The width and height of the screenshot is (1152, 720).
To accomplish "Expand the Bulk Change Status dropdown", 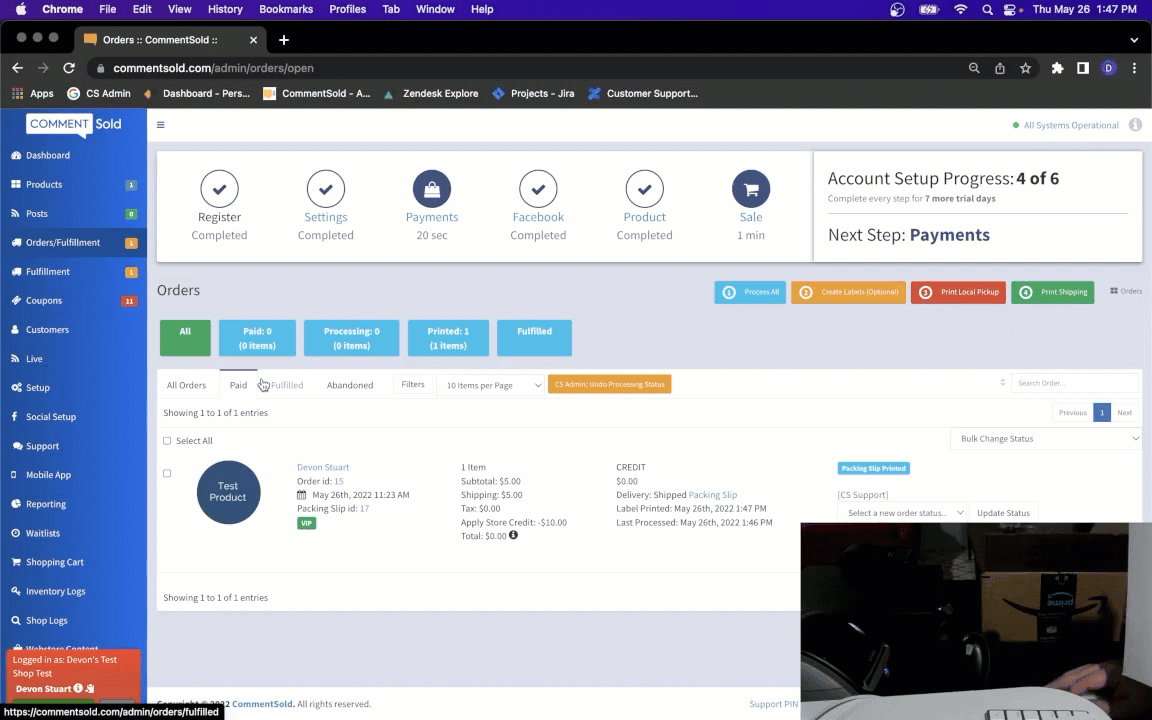I will coord(1045,438).
